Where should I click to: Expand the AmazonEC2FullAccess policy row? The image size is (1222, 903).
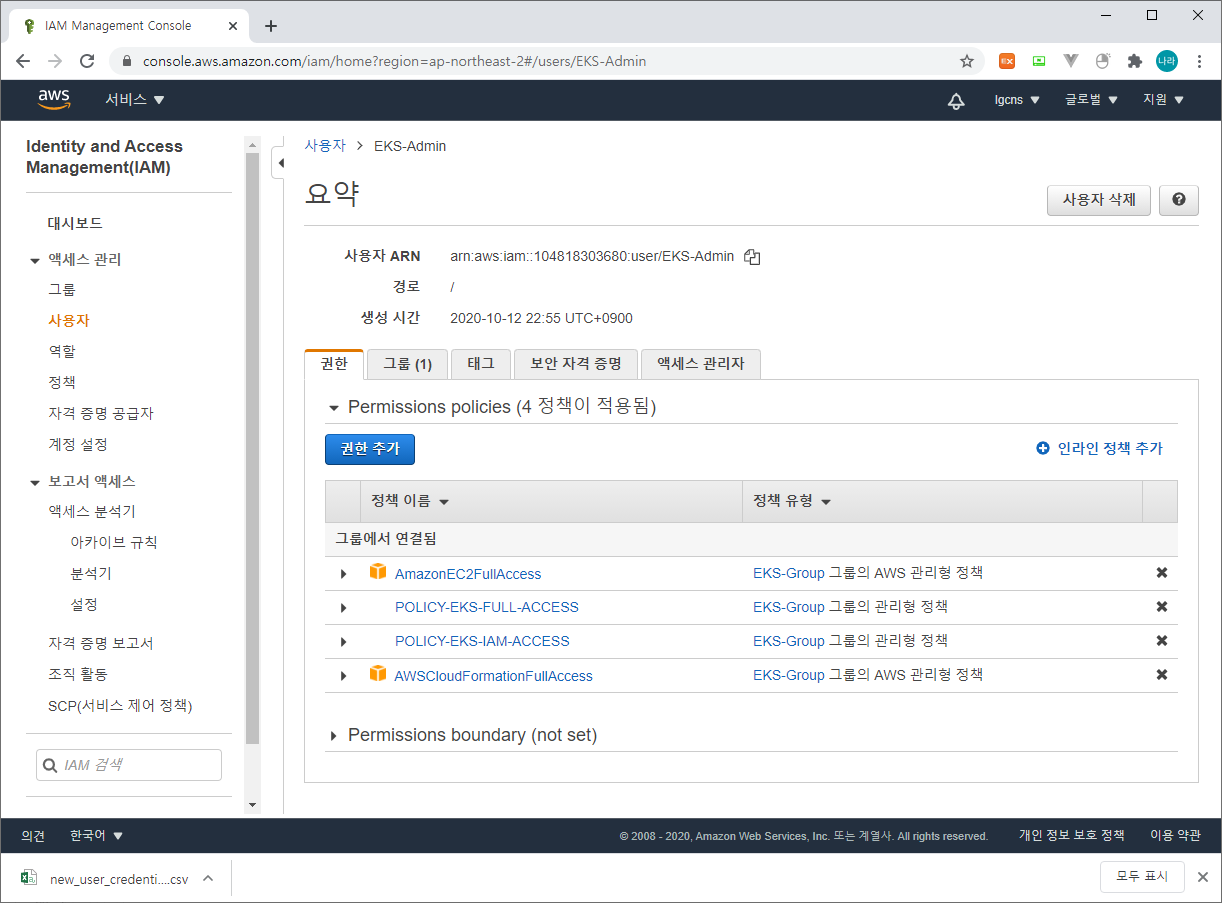pos(343,574)
